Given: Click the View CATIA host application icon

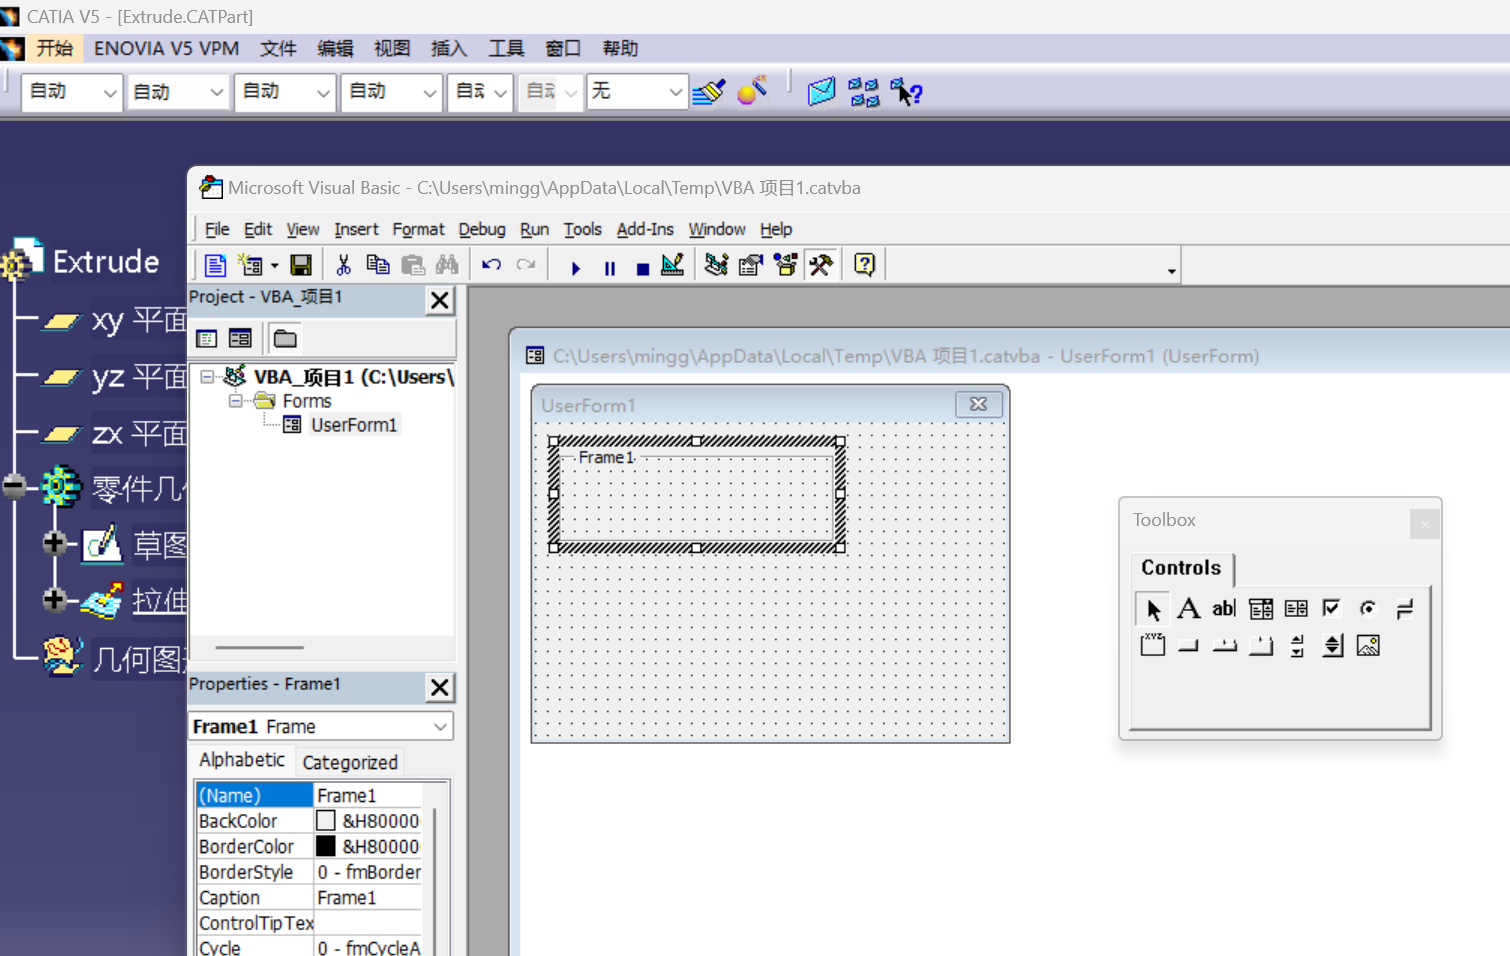Looking at the screenshot, I should [x=215, y=265].
